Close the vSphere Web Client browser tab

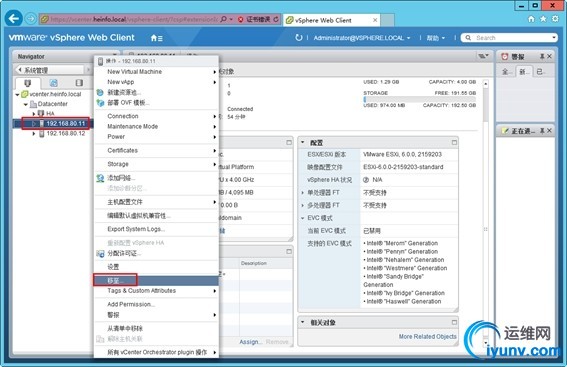point(375,20)
